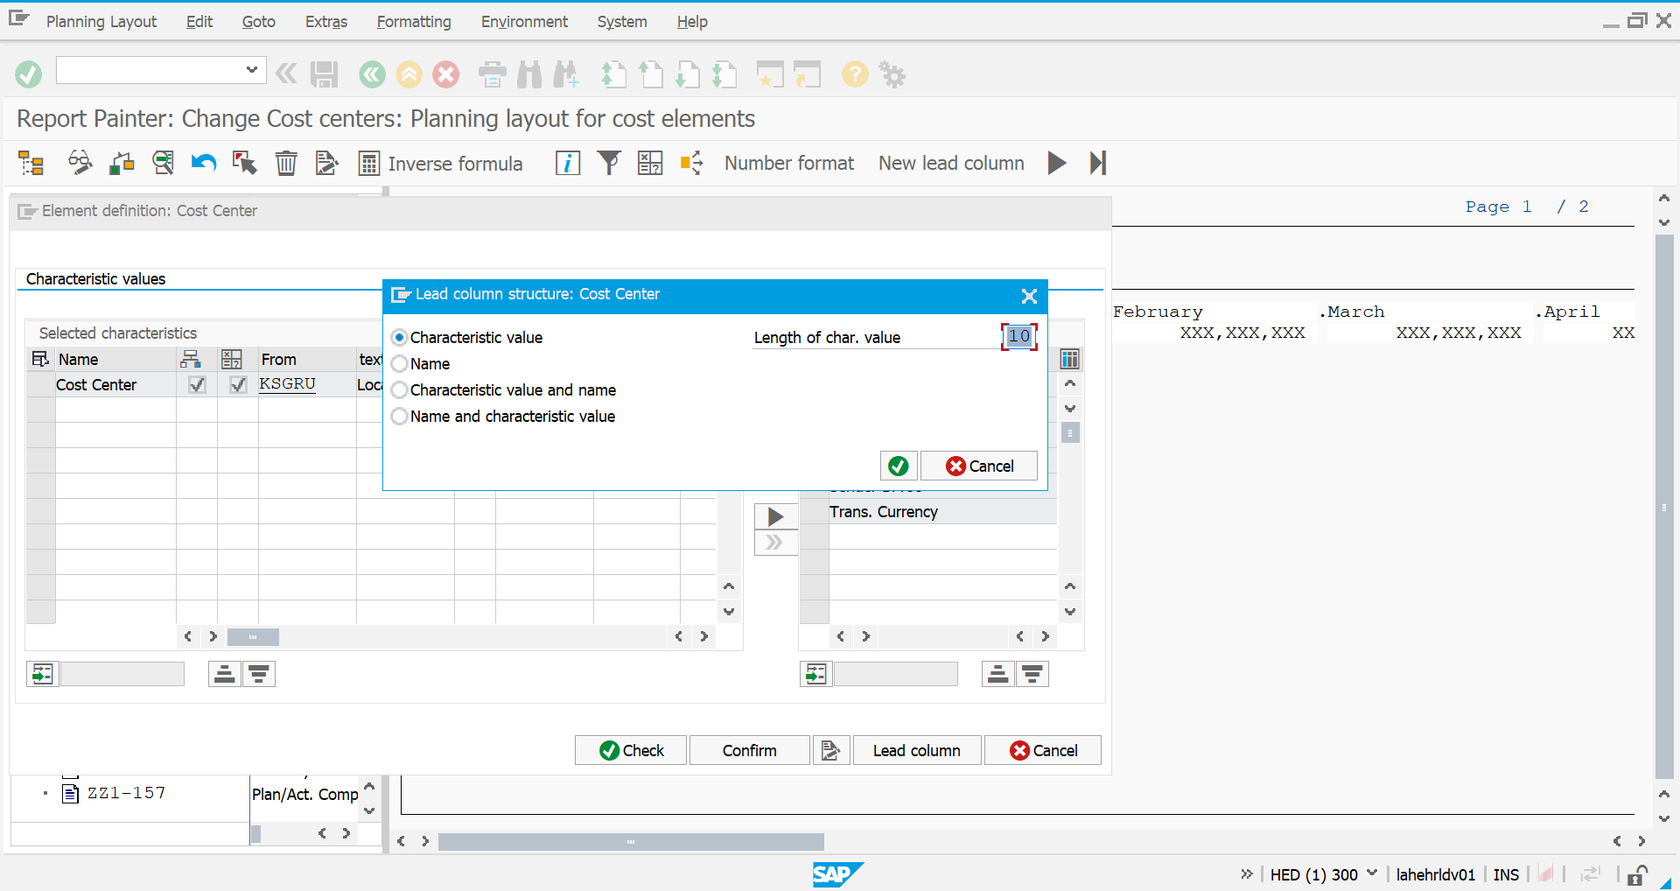This screenshot has height=891, width=1680.
Task: Click Cancel in Element definition dialog
Action: pos(1043,750)
